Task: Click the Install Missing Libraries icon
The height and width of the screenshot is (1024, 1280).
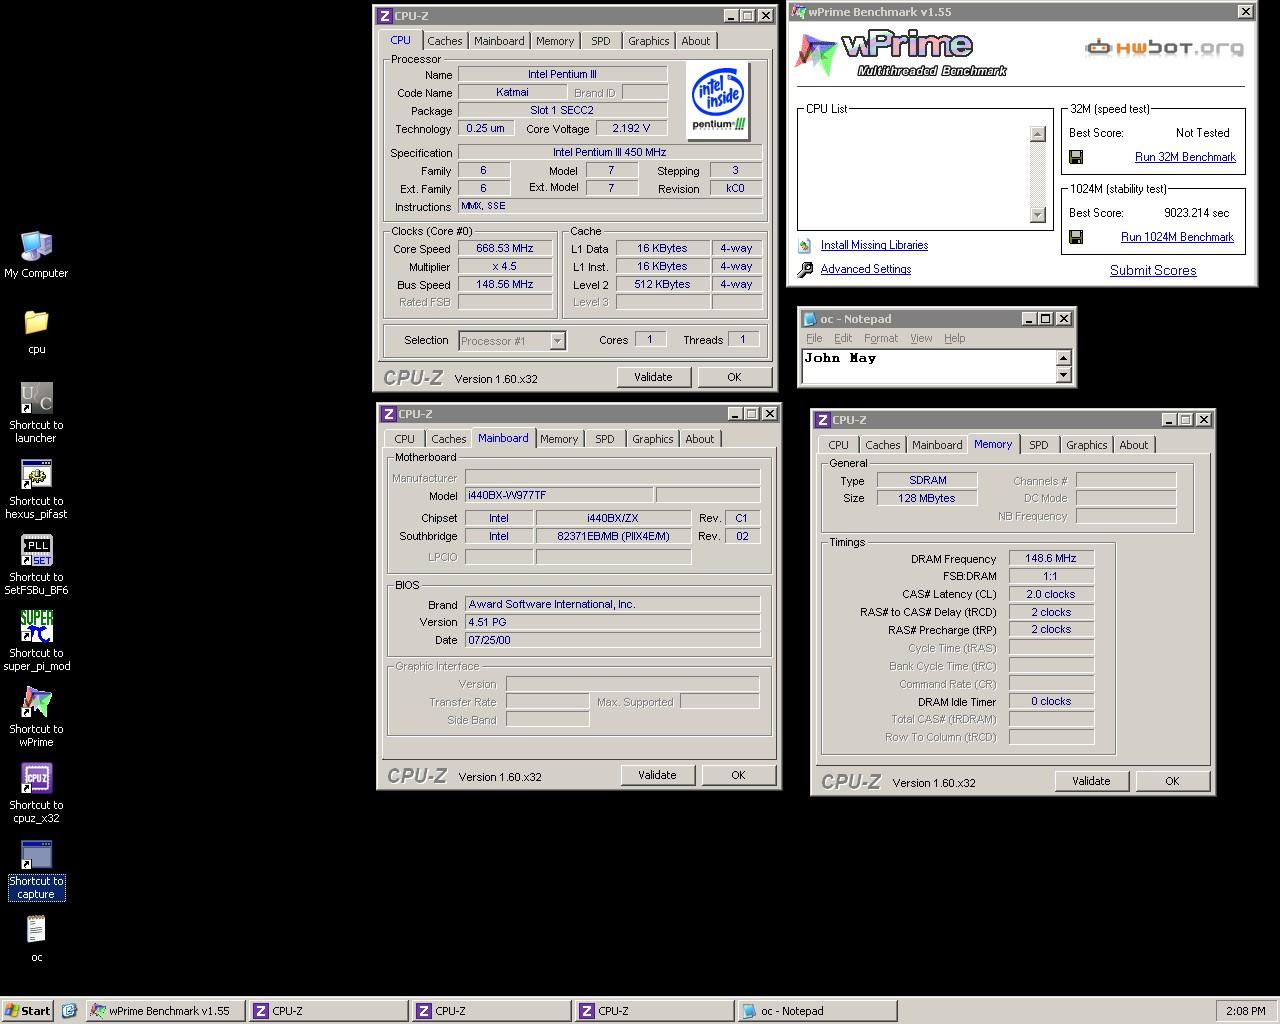Action: coord(805,245)
